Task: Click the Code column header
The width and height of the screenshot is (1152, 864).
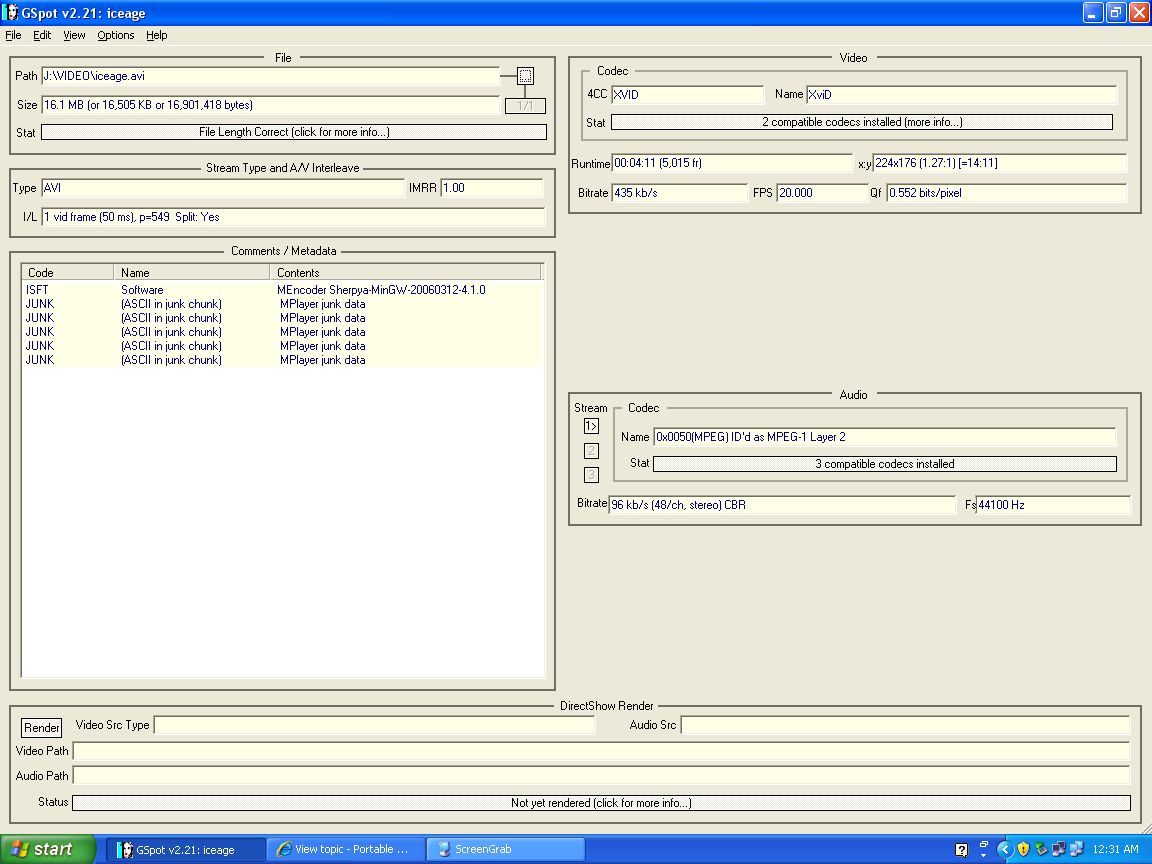Action: pos(68,273)
